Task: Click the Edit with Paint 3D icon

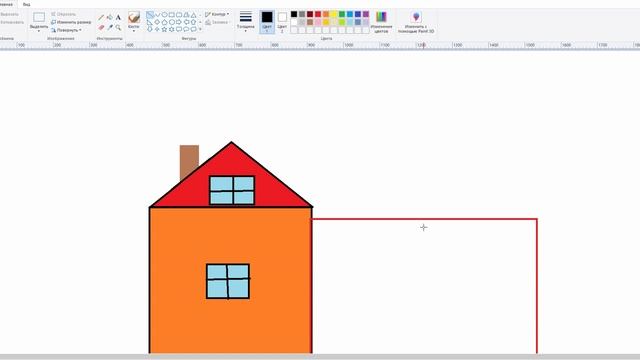Action: pos(416,17)
